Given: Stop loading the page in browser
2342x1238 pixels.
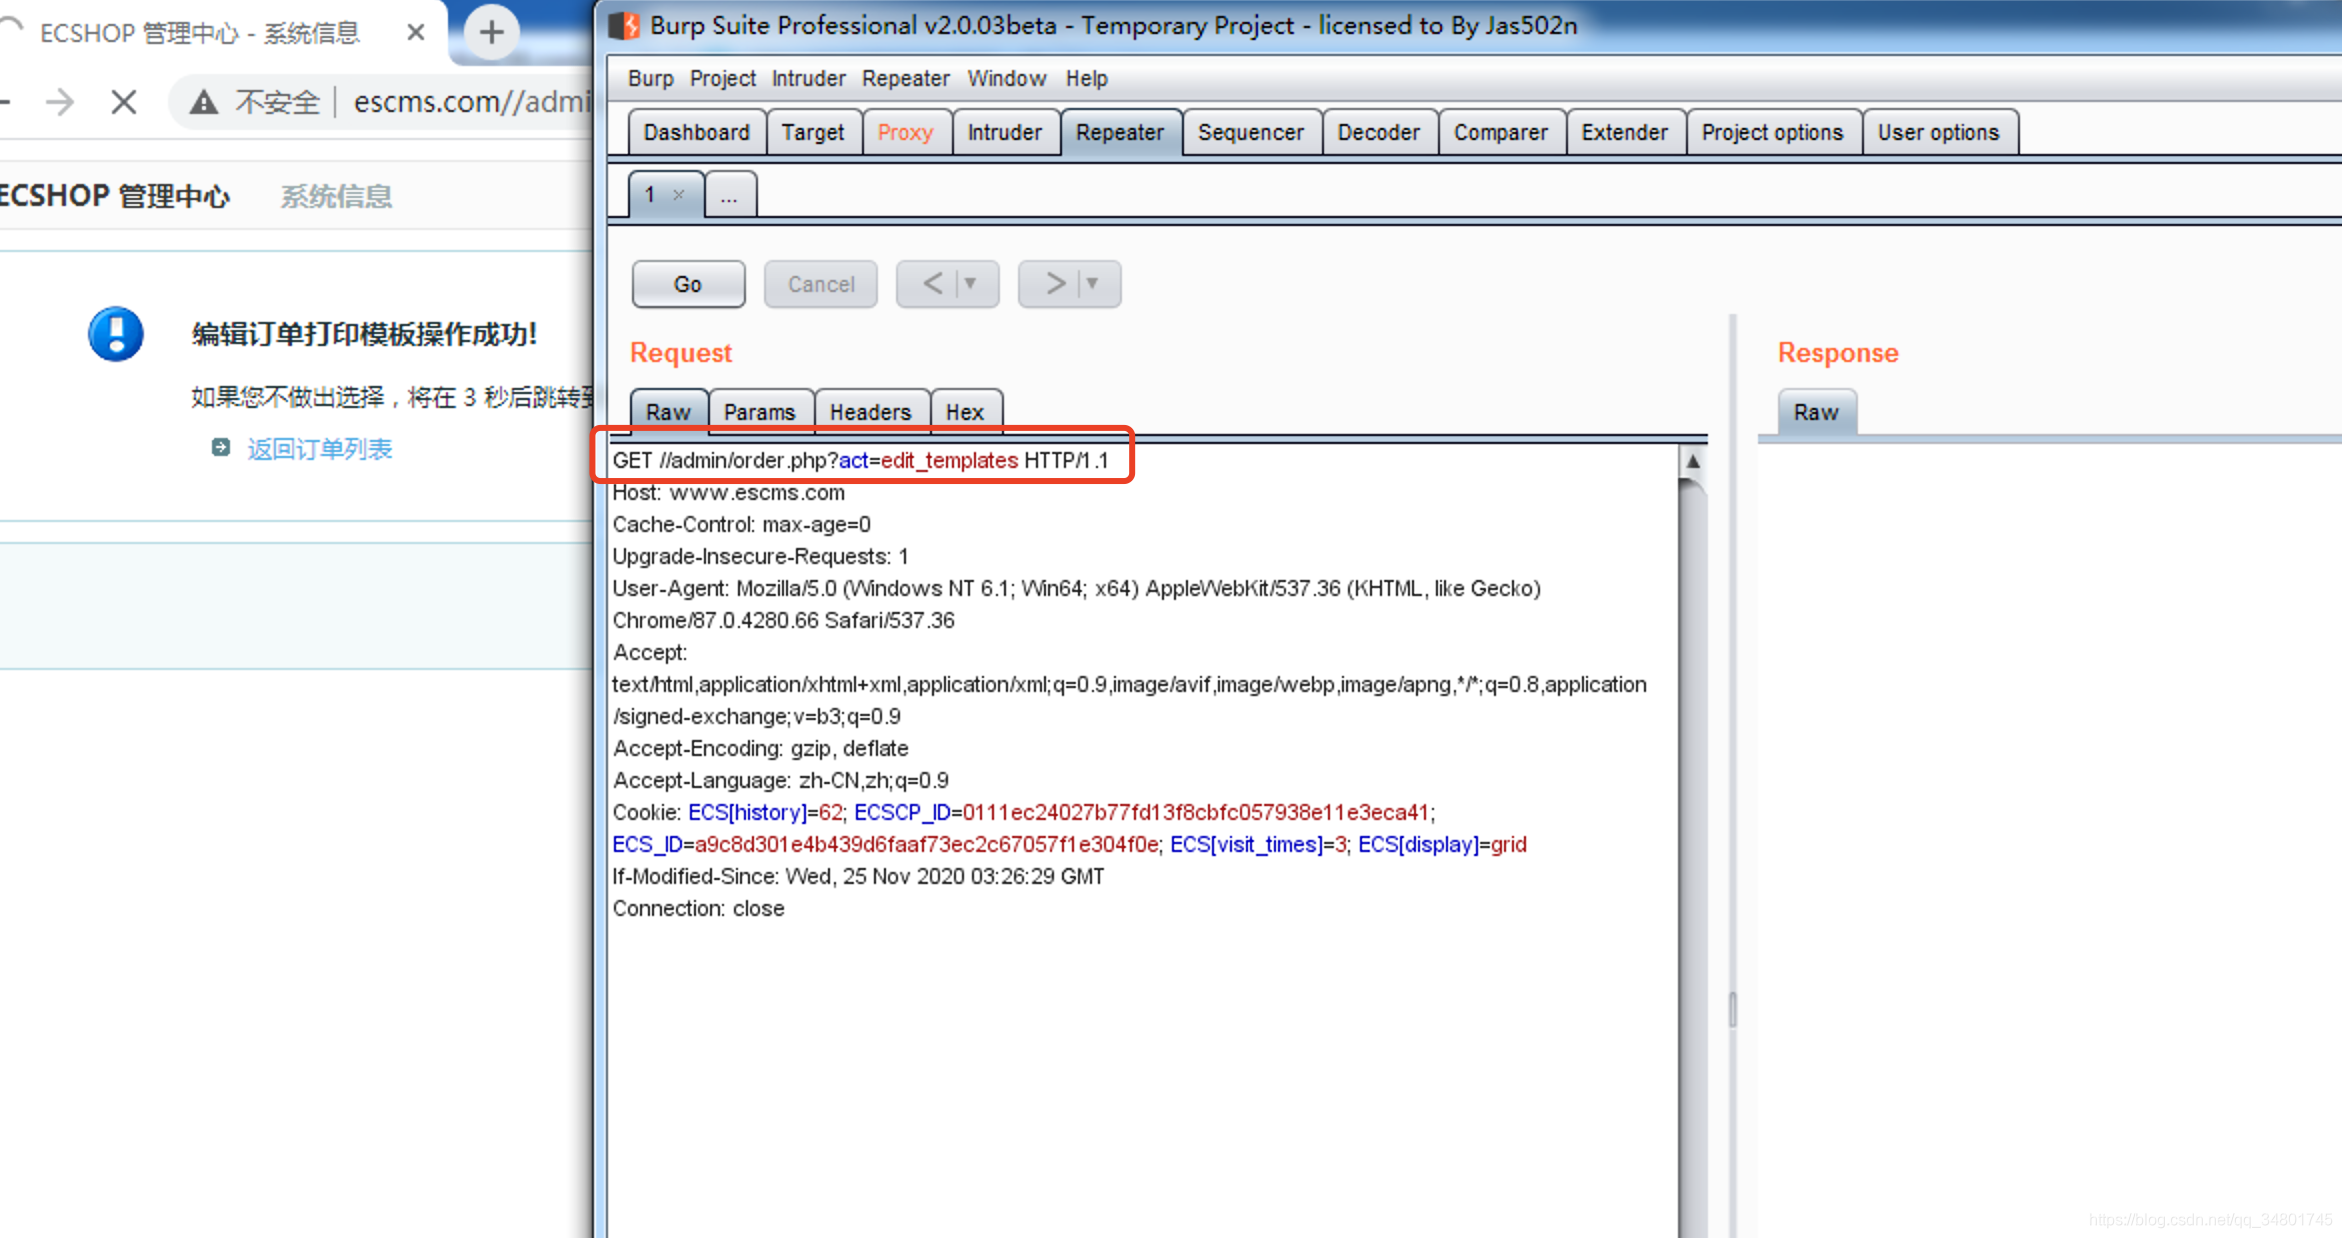Looking at the screenshot, I should (124, 101).
